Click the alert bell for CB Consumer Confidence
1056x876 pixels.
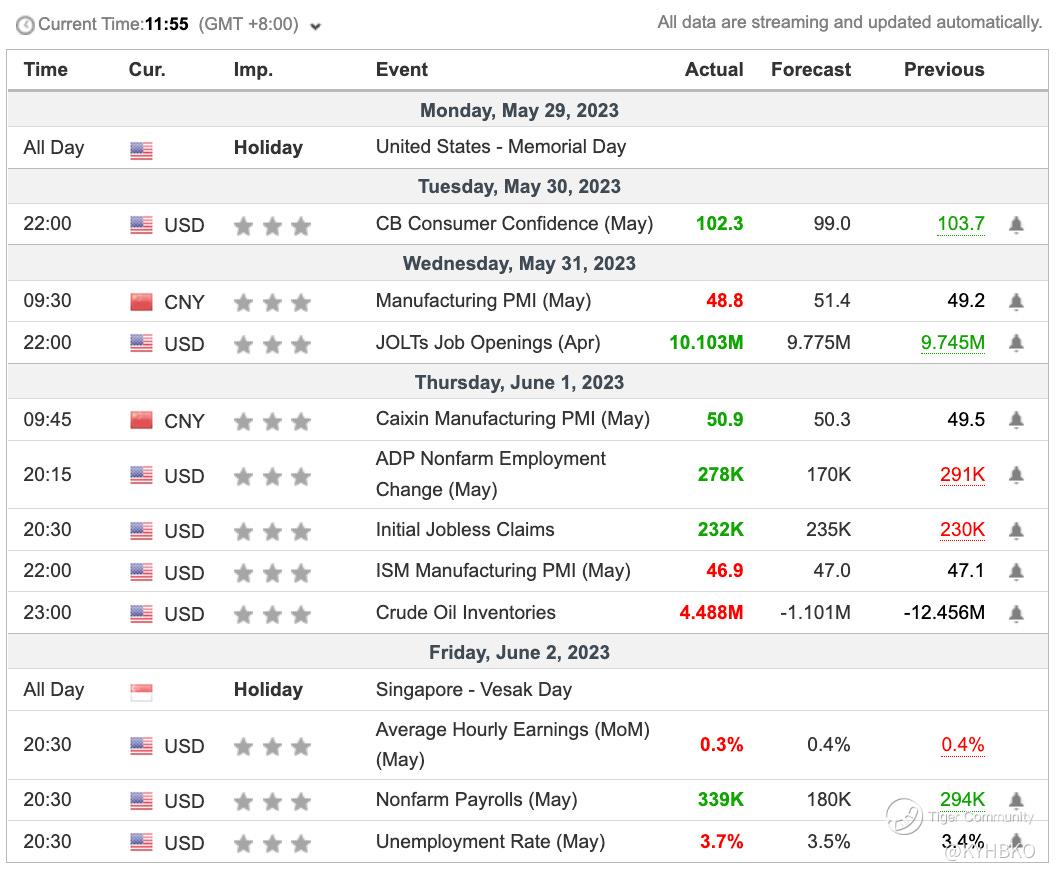coord(1016,225)
